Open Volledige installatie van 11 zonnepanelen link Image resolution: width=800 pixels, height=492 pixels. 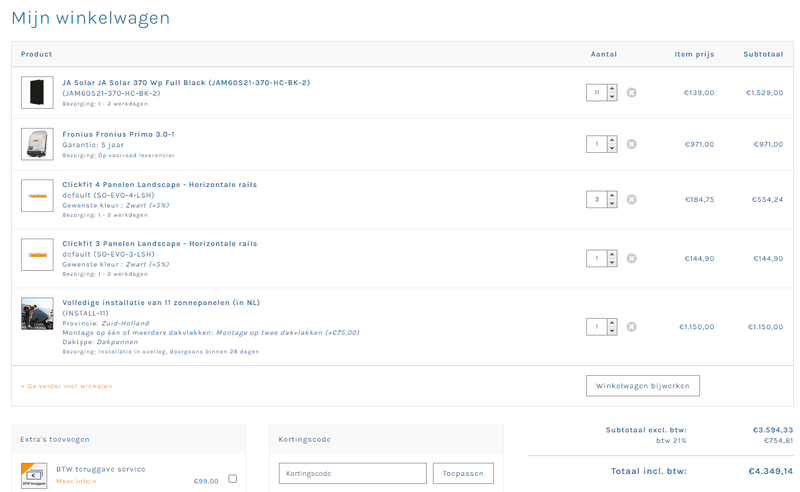click(161, 303)
